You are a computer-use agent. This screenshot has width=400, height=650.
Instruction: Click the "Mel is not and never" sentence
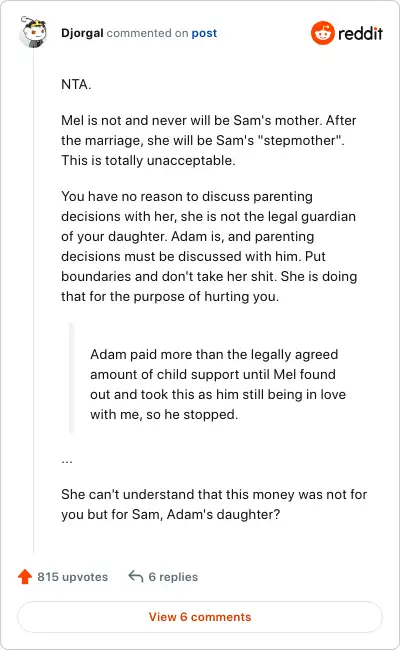tap(209, 130)
